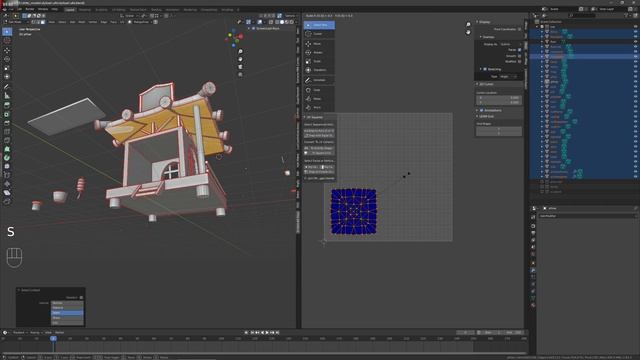640x360 pixels.
Task: Choose the Cursor tool in UV editor
Action: pyautogui.click(x=319, y=34)
